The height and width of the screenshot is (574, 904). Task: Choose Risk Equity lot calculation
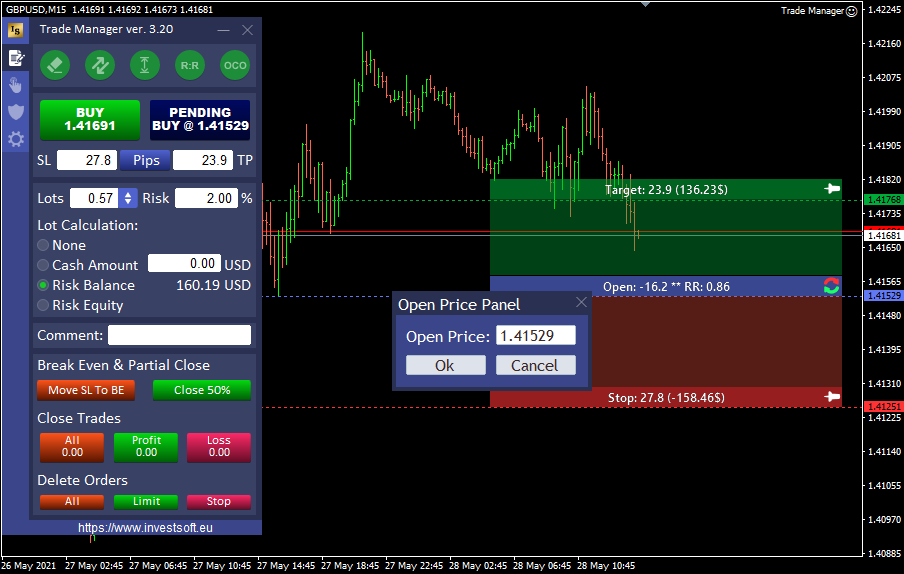(x=43, y=305)
